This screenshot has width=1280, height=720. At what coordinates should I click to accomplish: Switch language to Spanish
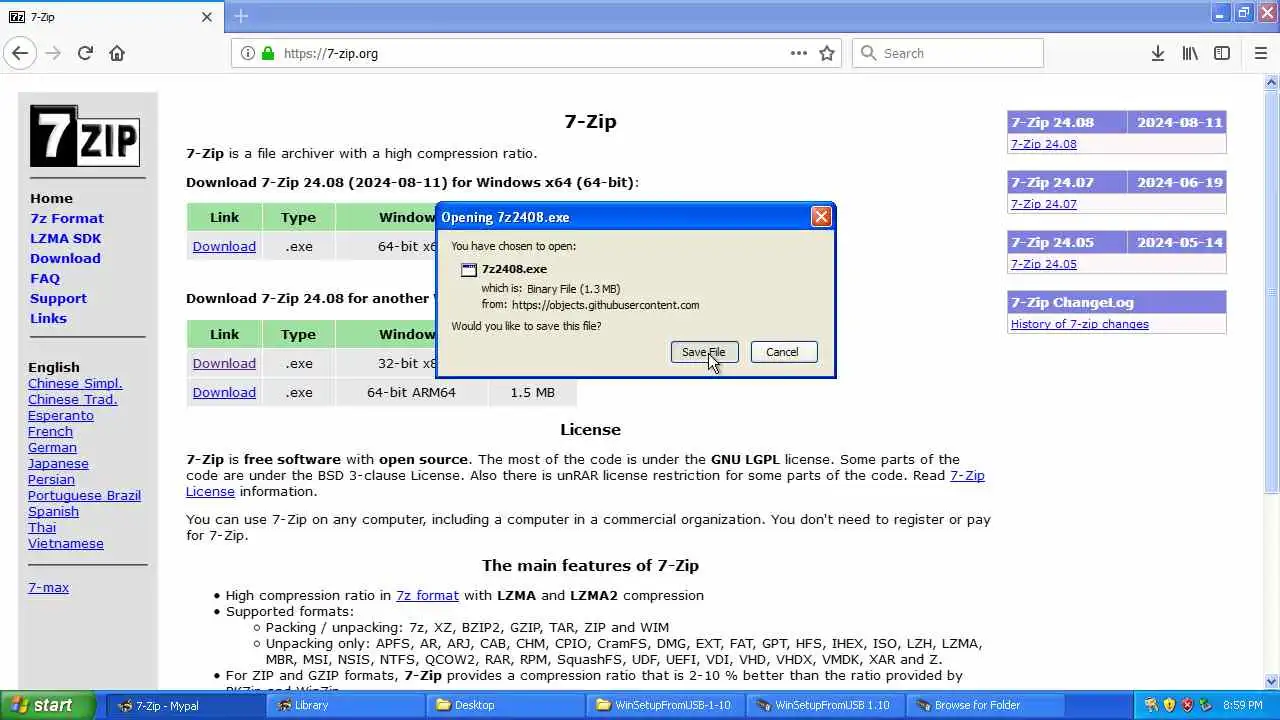click(53, 511)
